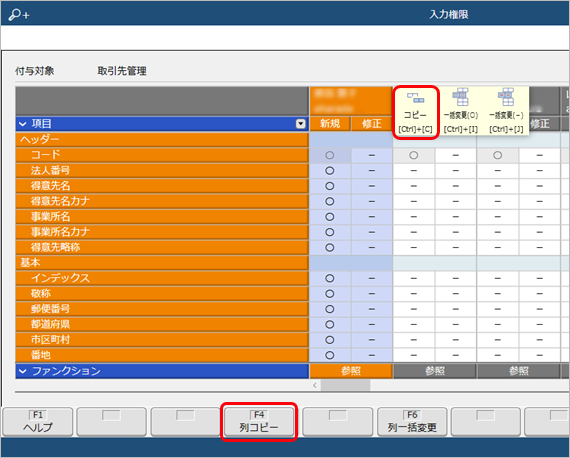Open the 項目 header filter dropdown

click(x=301, y=124)
